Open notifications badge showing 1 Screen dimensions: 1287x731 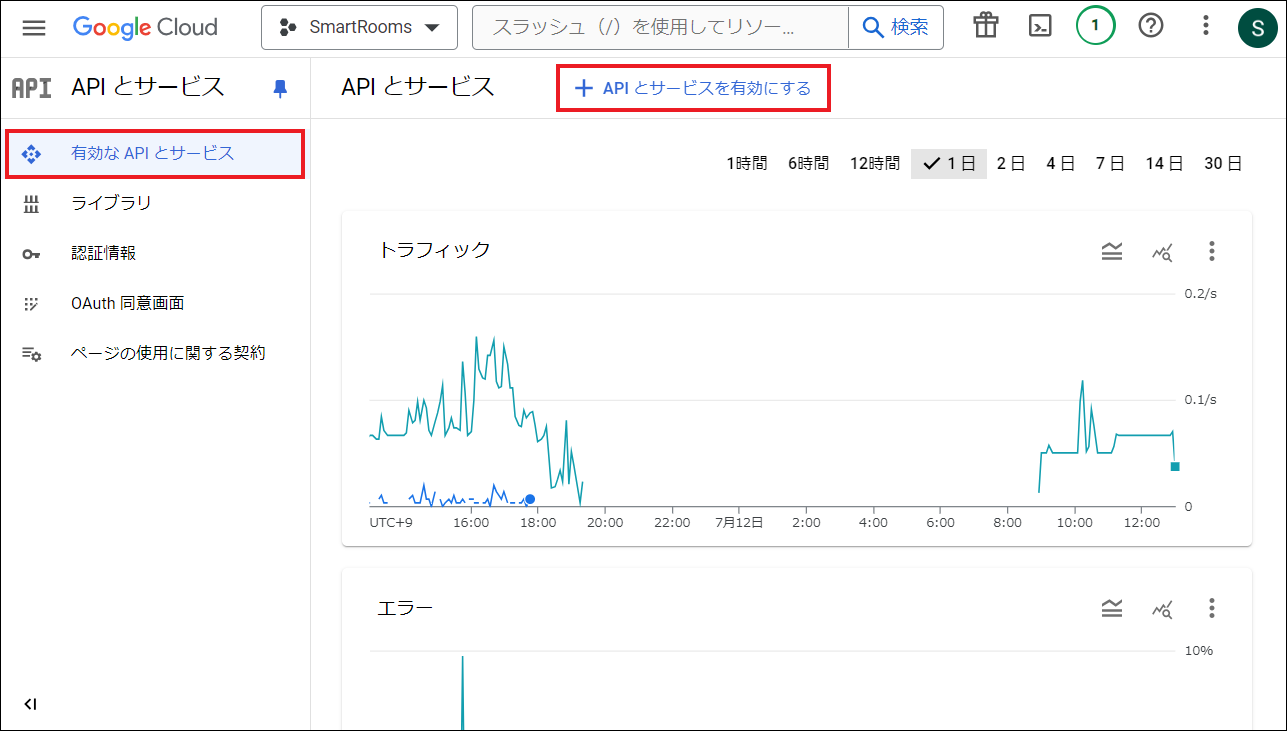tap(1095, 27)
